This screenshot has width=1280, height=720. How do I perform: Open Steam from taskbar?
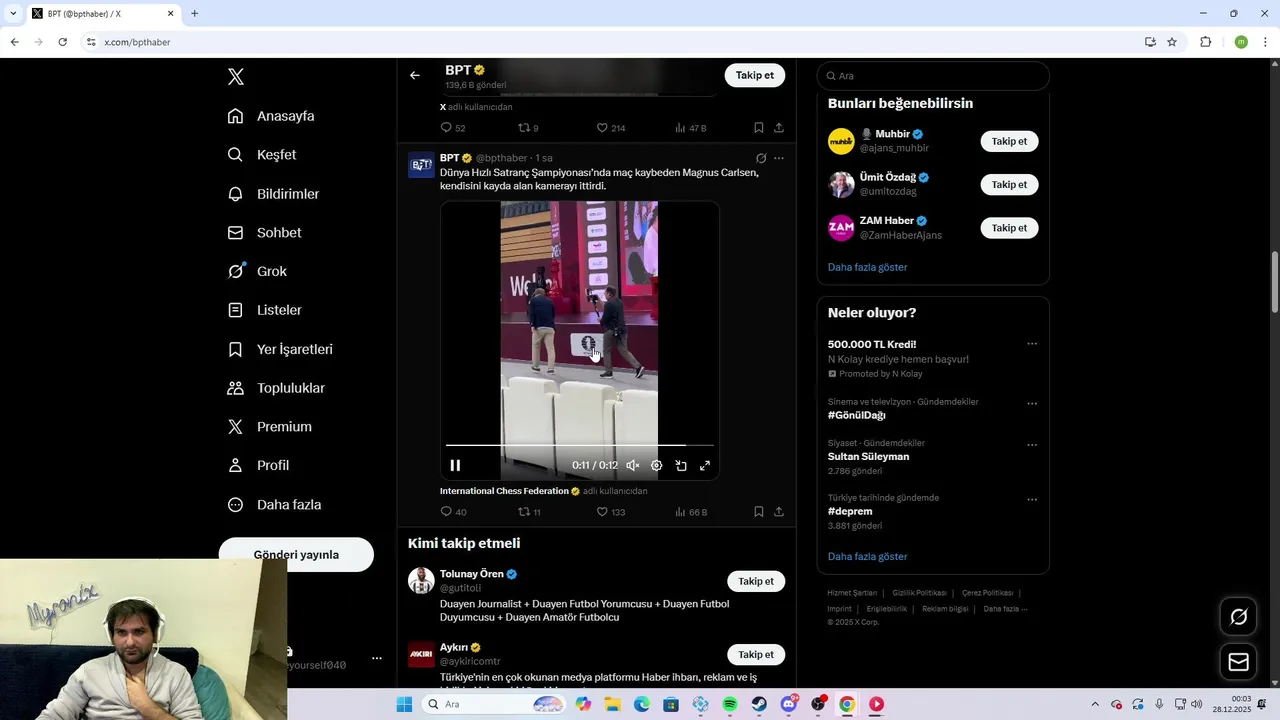(759, 704)
